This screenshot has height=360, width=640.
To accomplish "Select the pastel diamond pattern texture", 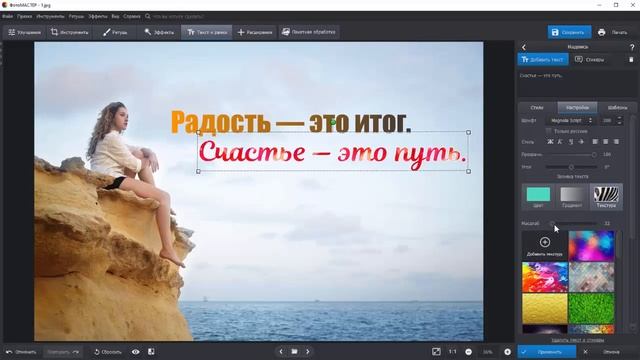I will tap(591, 277).
